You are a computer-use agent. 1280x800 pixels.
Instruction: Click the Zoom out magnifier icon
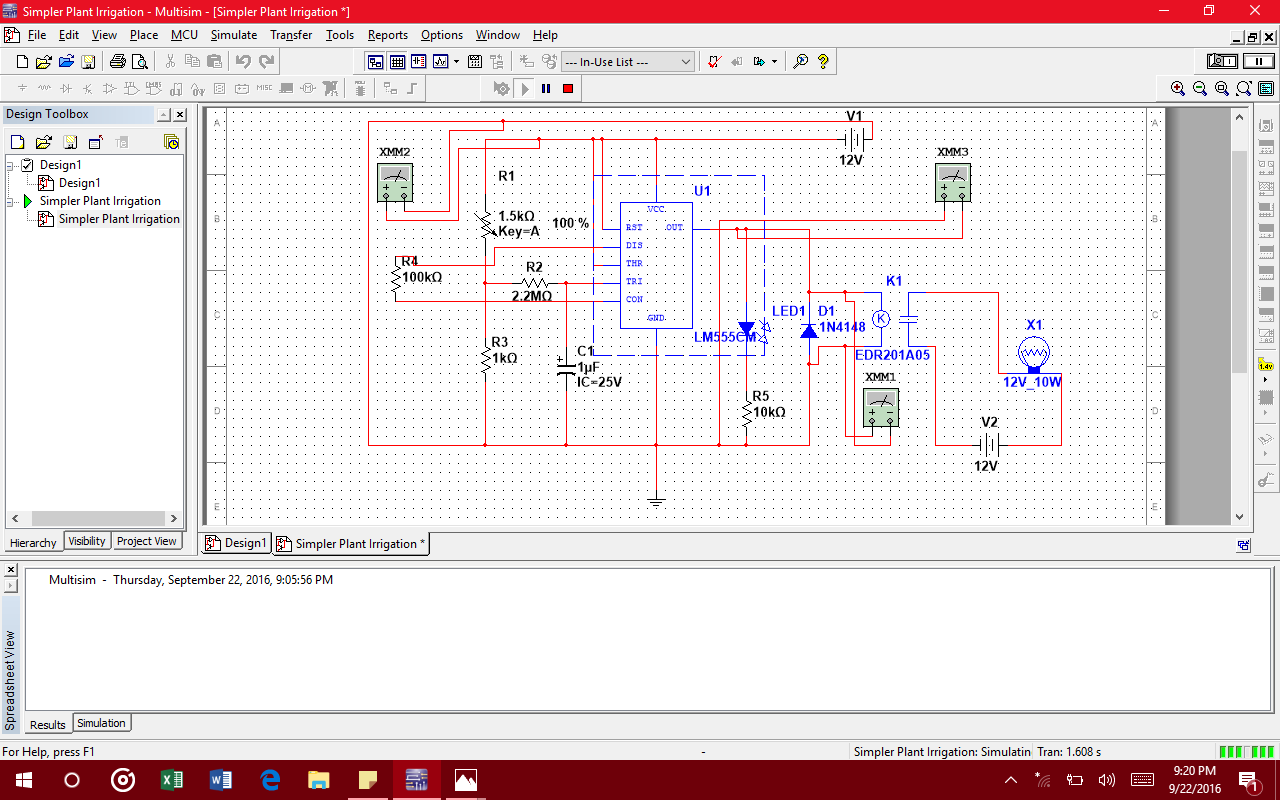pos(1200,89)
